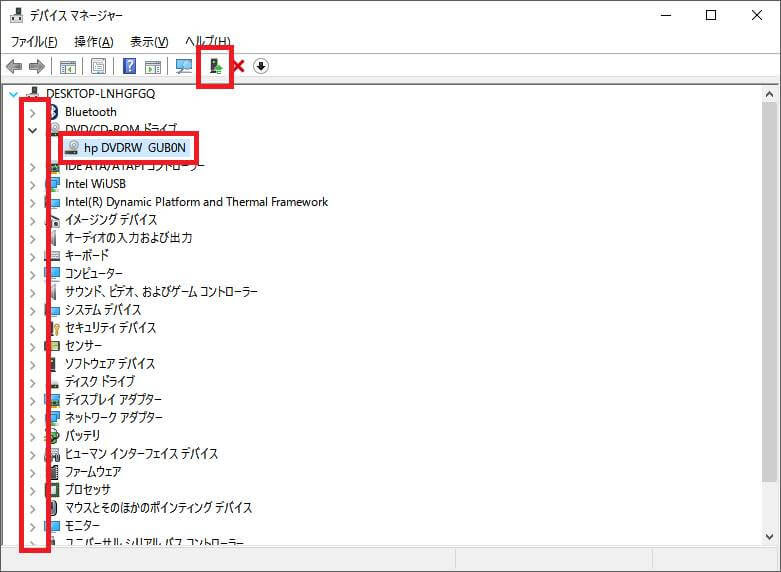
Task: Open the ファイル(F) menu
Action: click(34, 42)
